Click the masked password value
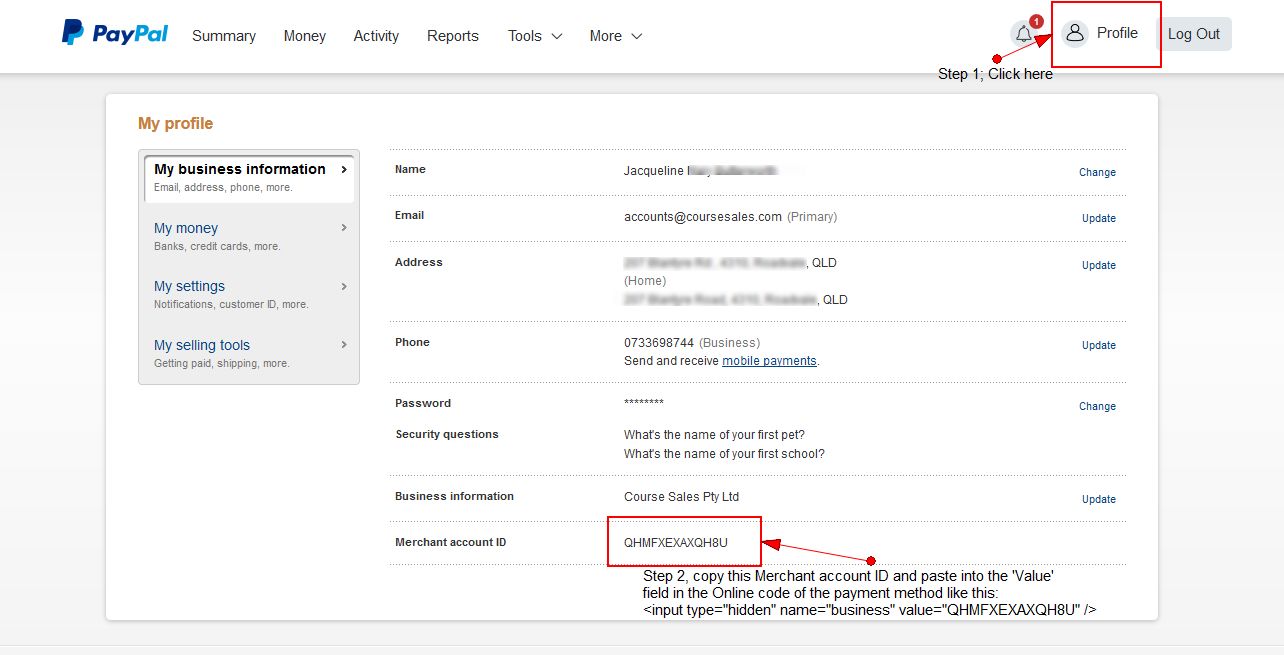Image resolution: width=1284 pixels, height=655 pixels. click(644, 404)
